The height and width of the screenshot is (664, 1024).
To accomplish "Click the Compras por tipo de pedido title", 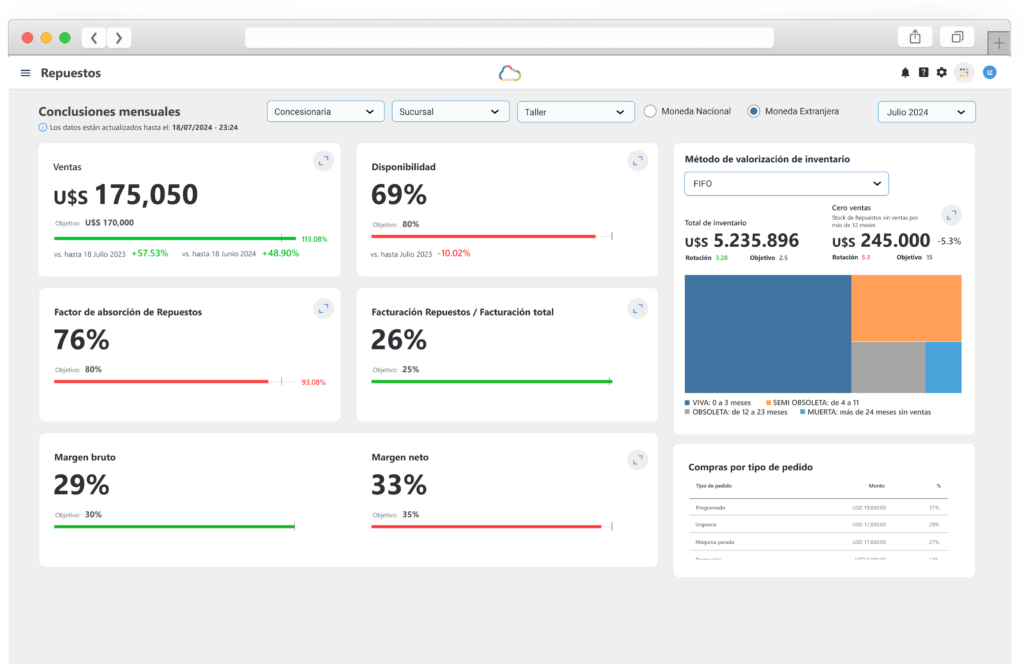I will 750,467.
